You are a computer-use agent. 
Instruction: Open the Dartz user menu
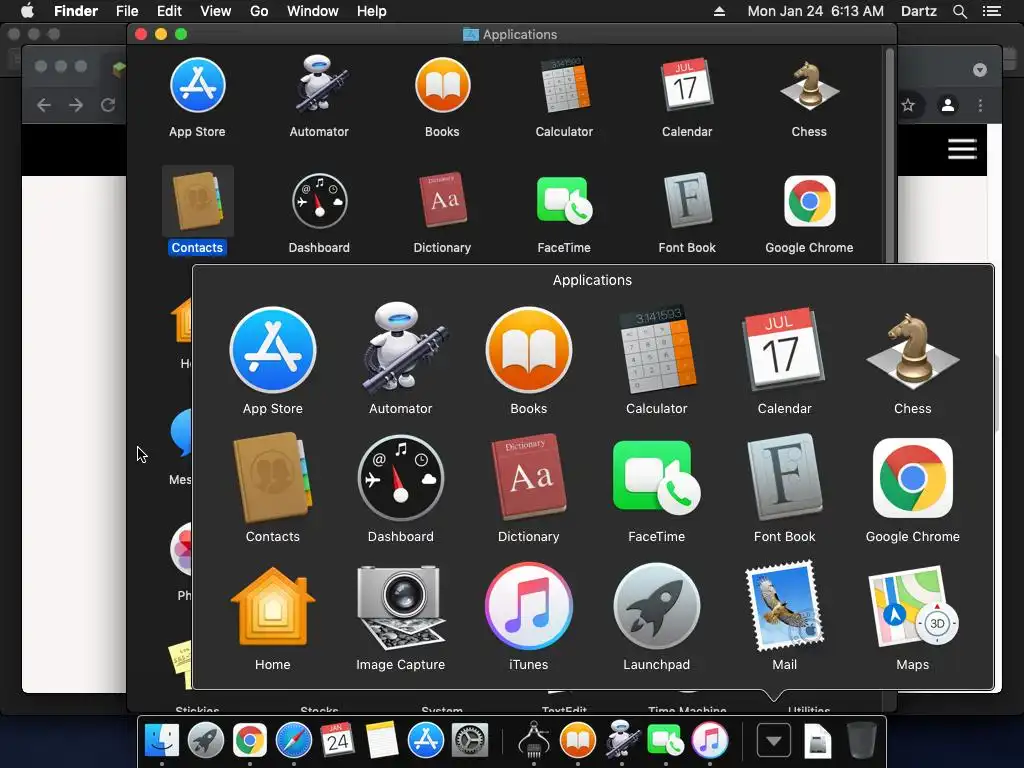pos(919,11)
